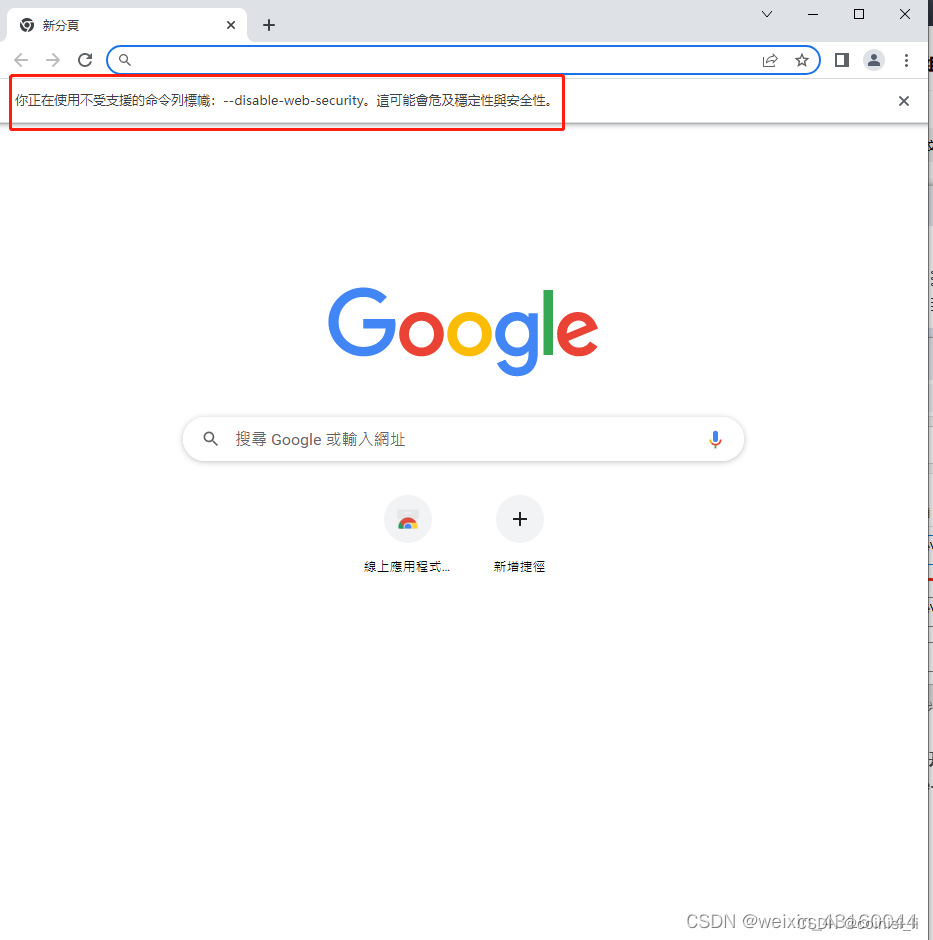
Task: Click in the address bar
Action: click(443, 60)
